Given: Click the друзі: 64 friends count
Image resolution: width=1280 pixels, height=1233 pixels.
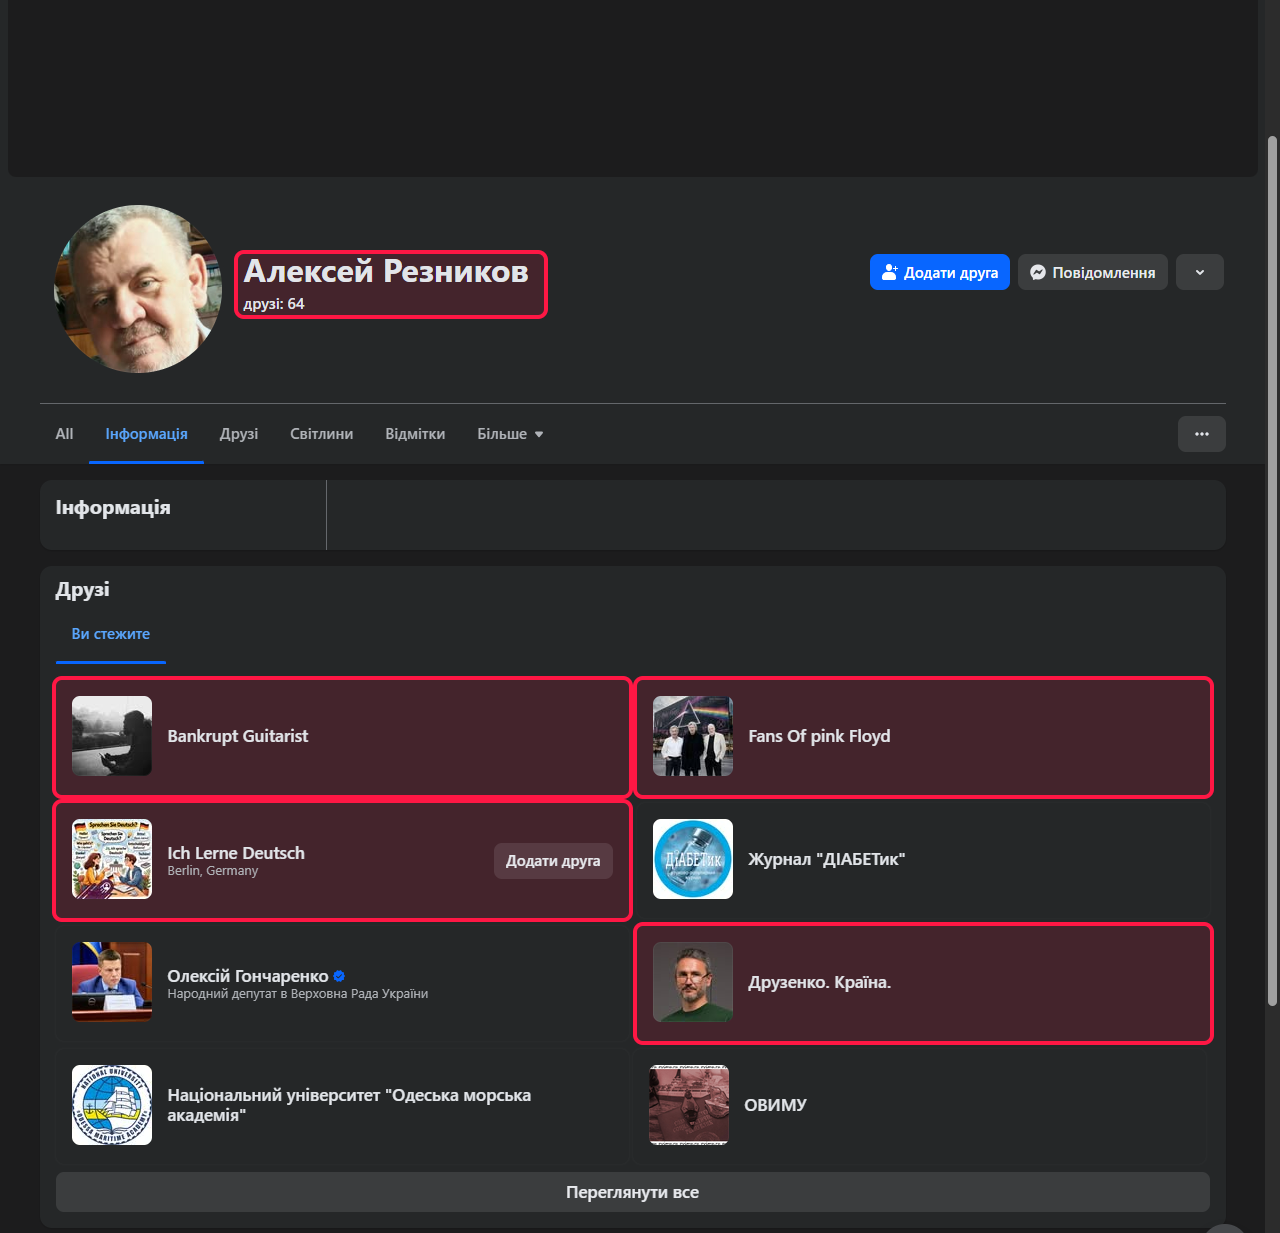Looking at the screenshot, I should click(x=274, y=304).
